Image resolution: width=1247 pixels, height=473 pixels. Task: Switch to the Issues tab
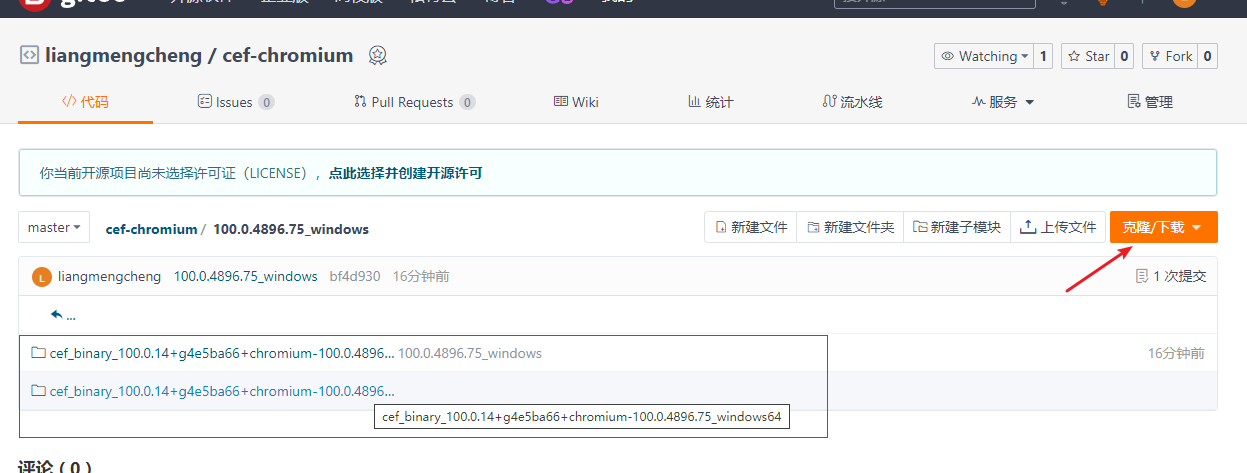236,102
